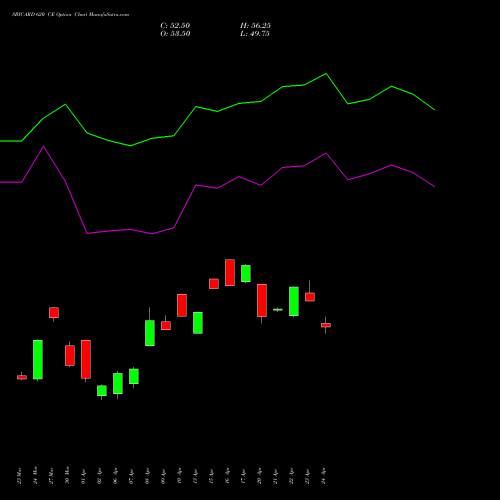Viewport: 500px width, 500px height.
Task: Select the small red candle for 09 Apr
Action: click(x=166, y=326)
